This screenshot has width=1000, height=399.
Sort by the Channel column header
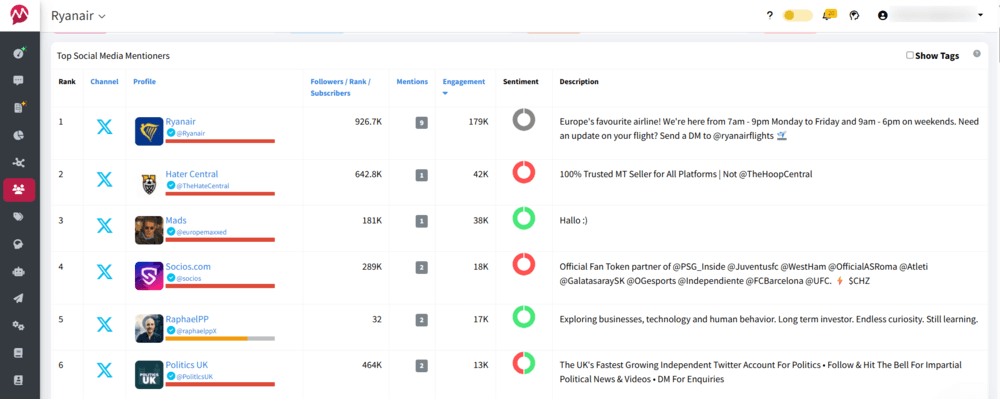click(104, 82)
